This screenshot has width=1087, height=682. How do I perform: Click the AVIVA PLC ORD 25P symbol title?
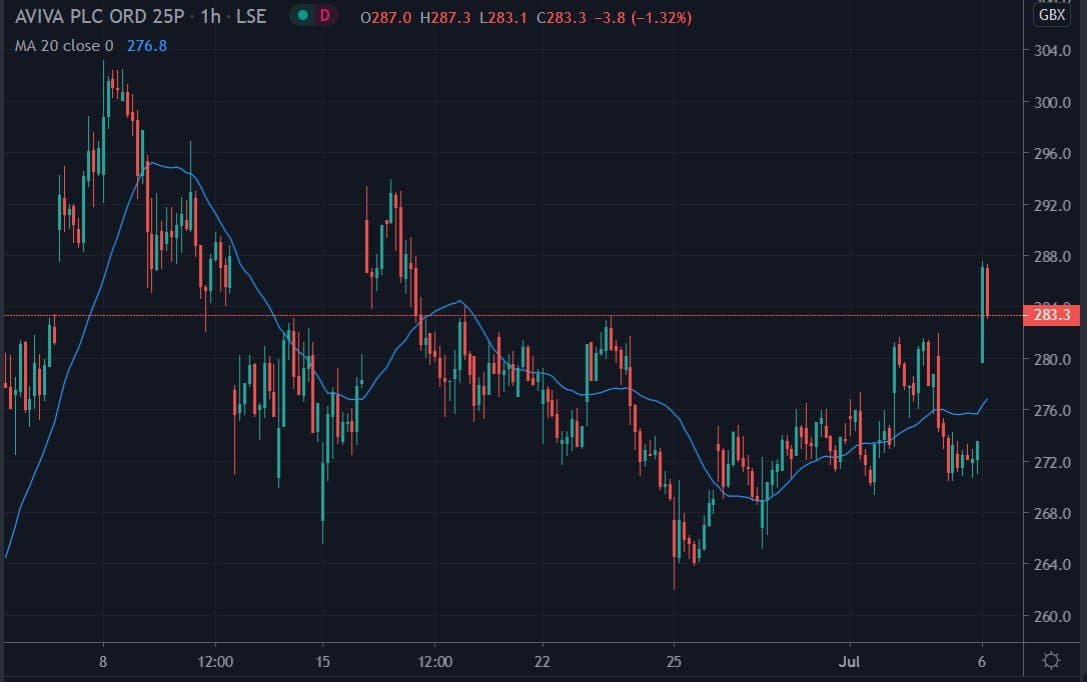96,18
